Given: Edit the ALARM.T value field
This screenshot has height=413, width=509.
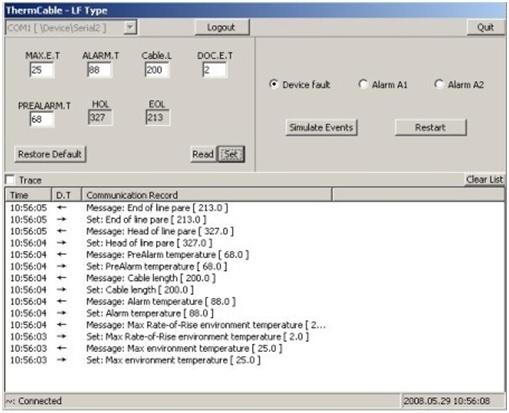Looking at the screenshot, I should pos(99,70).
